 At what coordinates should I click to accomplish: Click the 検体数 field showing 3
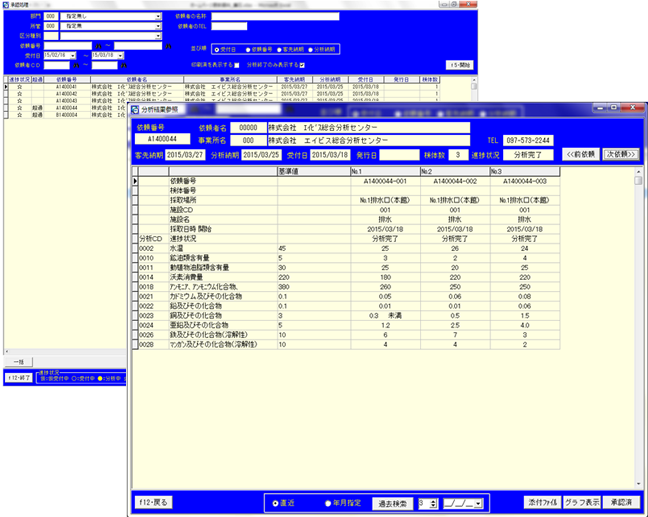pyautogui.click(x=458, y=155)
